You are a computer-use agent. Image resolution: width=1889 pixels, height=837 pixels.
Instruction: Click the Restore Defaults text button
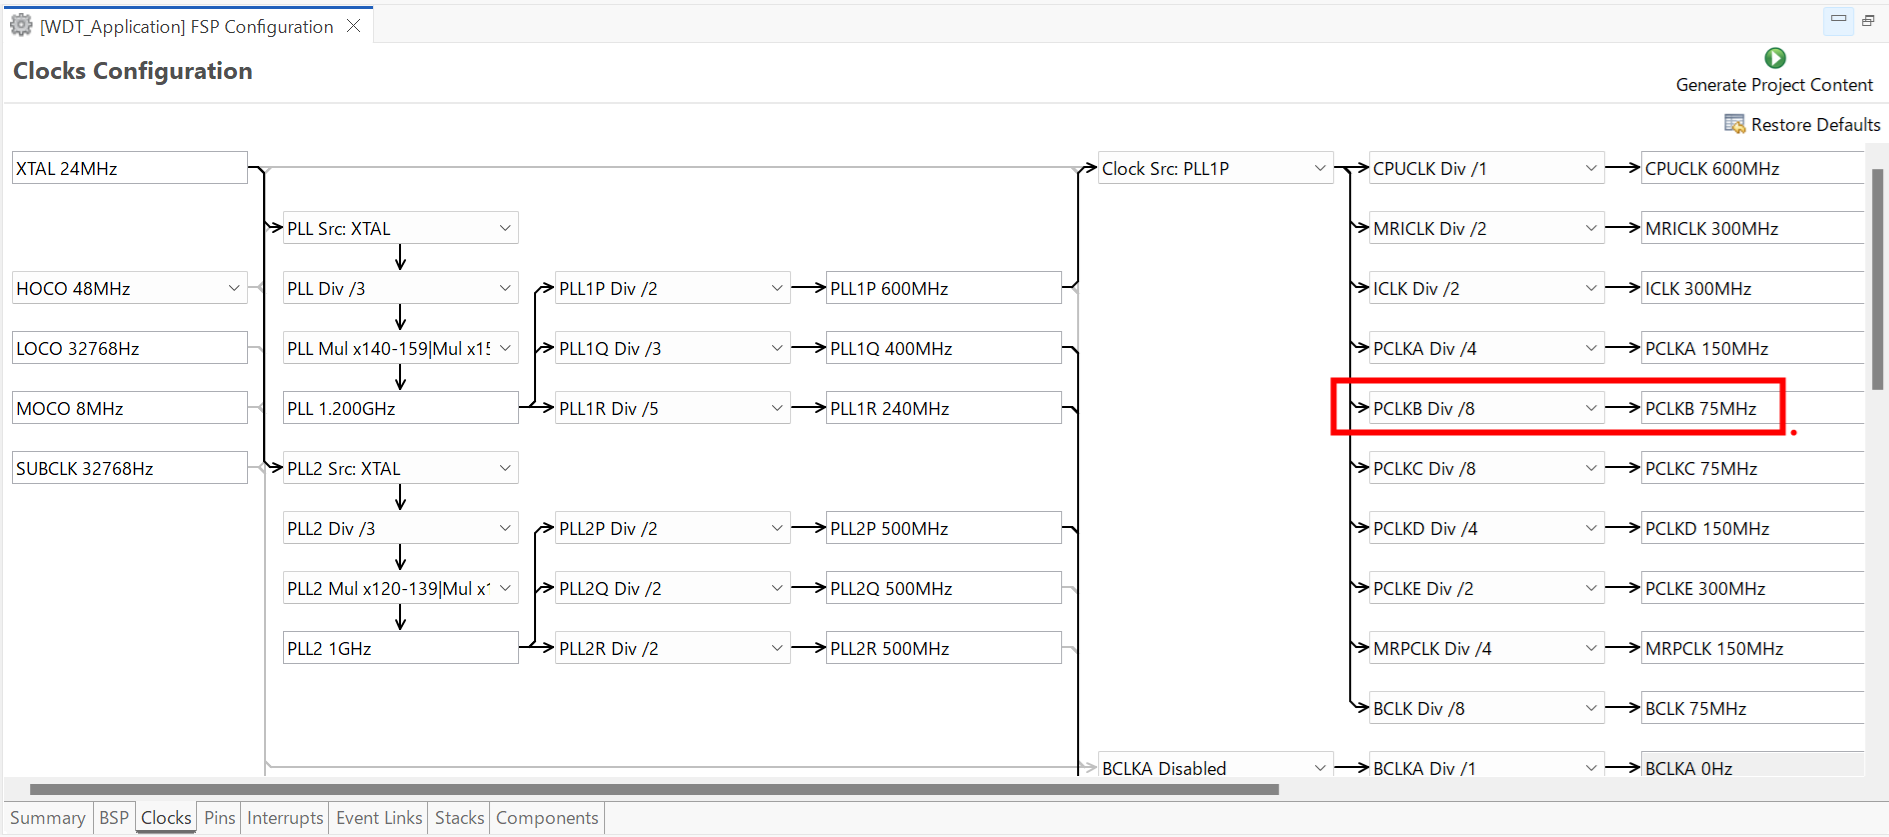click(x=1815, y=125)
